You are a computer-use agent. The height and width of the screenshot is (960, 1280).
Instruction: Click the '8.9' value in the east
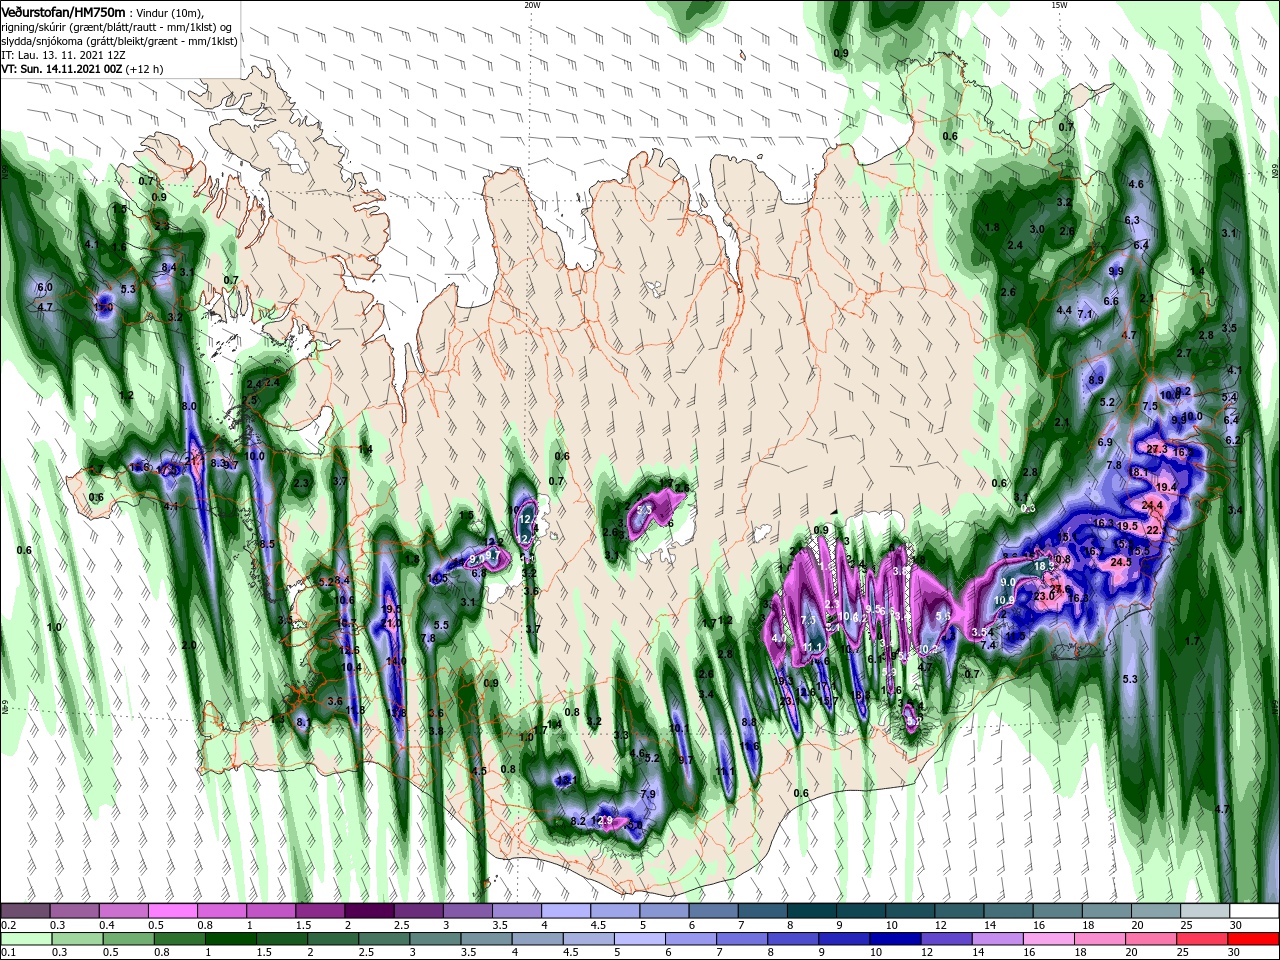pos(1096,380)
